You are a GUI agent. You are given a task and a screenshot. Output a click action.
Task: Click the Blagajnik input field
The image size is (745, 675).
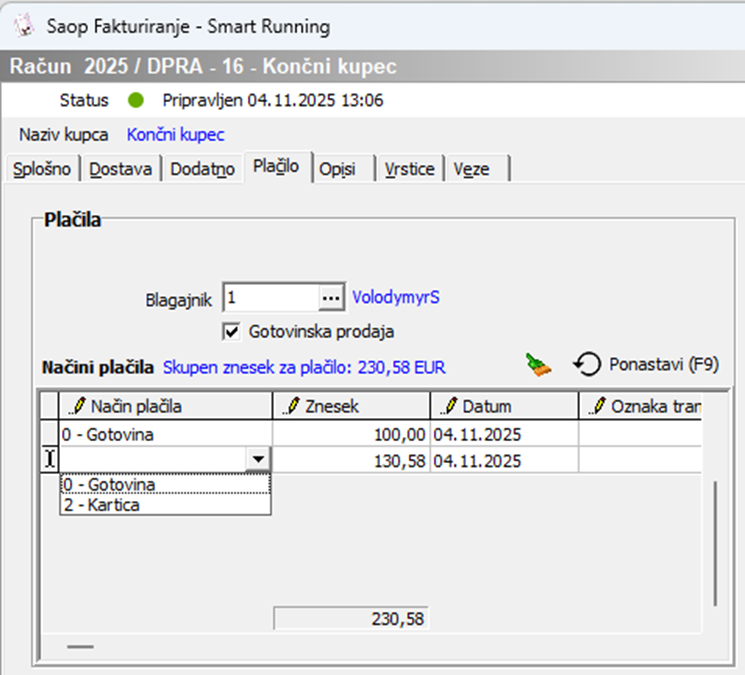click(x=271, y=298)
